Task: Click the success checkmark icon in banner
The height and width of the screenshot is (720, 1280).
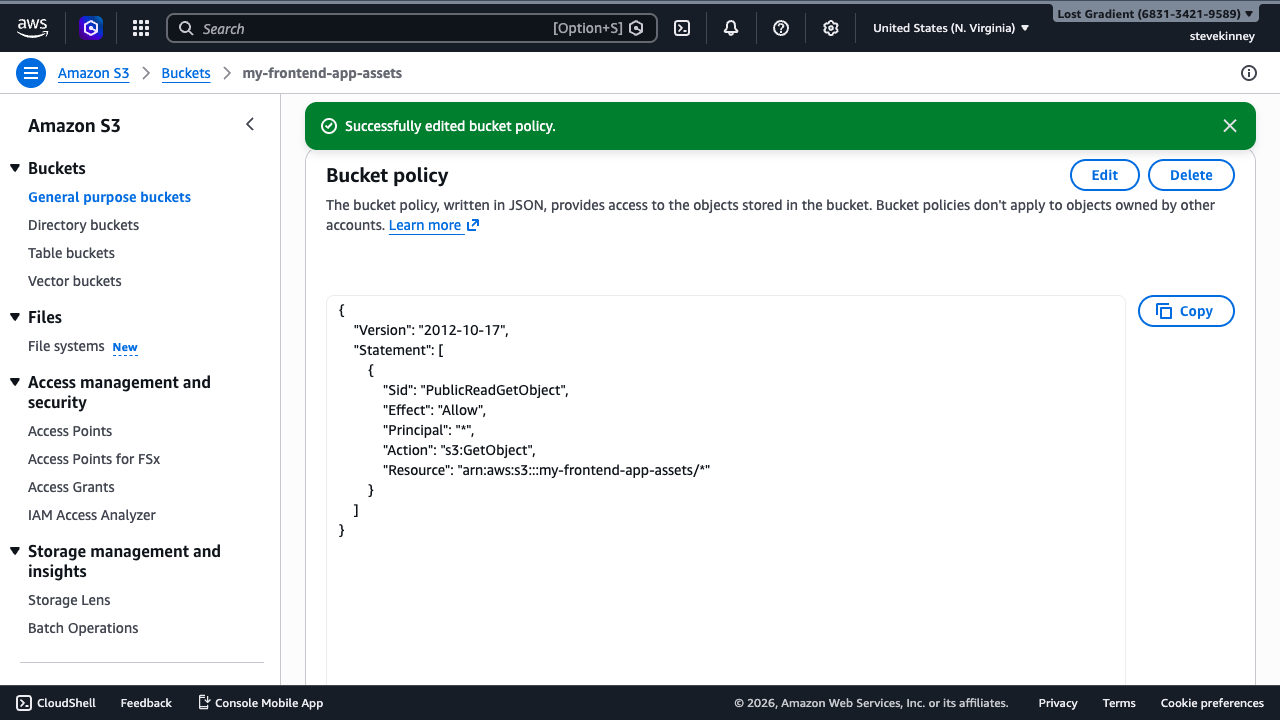Action: 328,126
